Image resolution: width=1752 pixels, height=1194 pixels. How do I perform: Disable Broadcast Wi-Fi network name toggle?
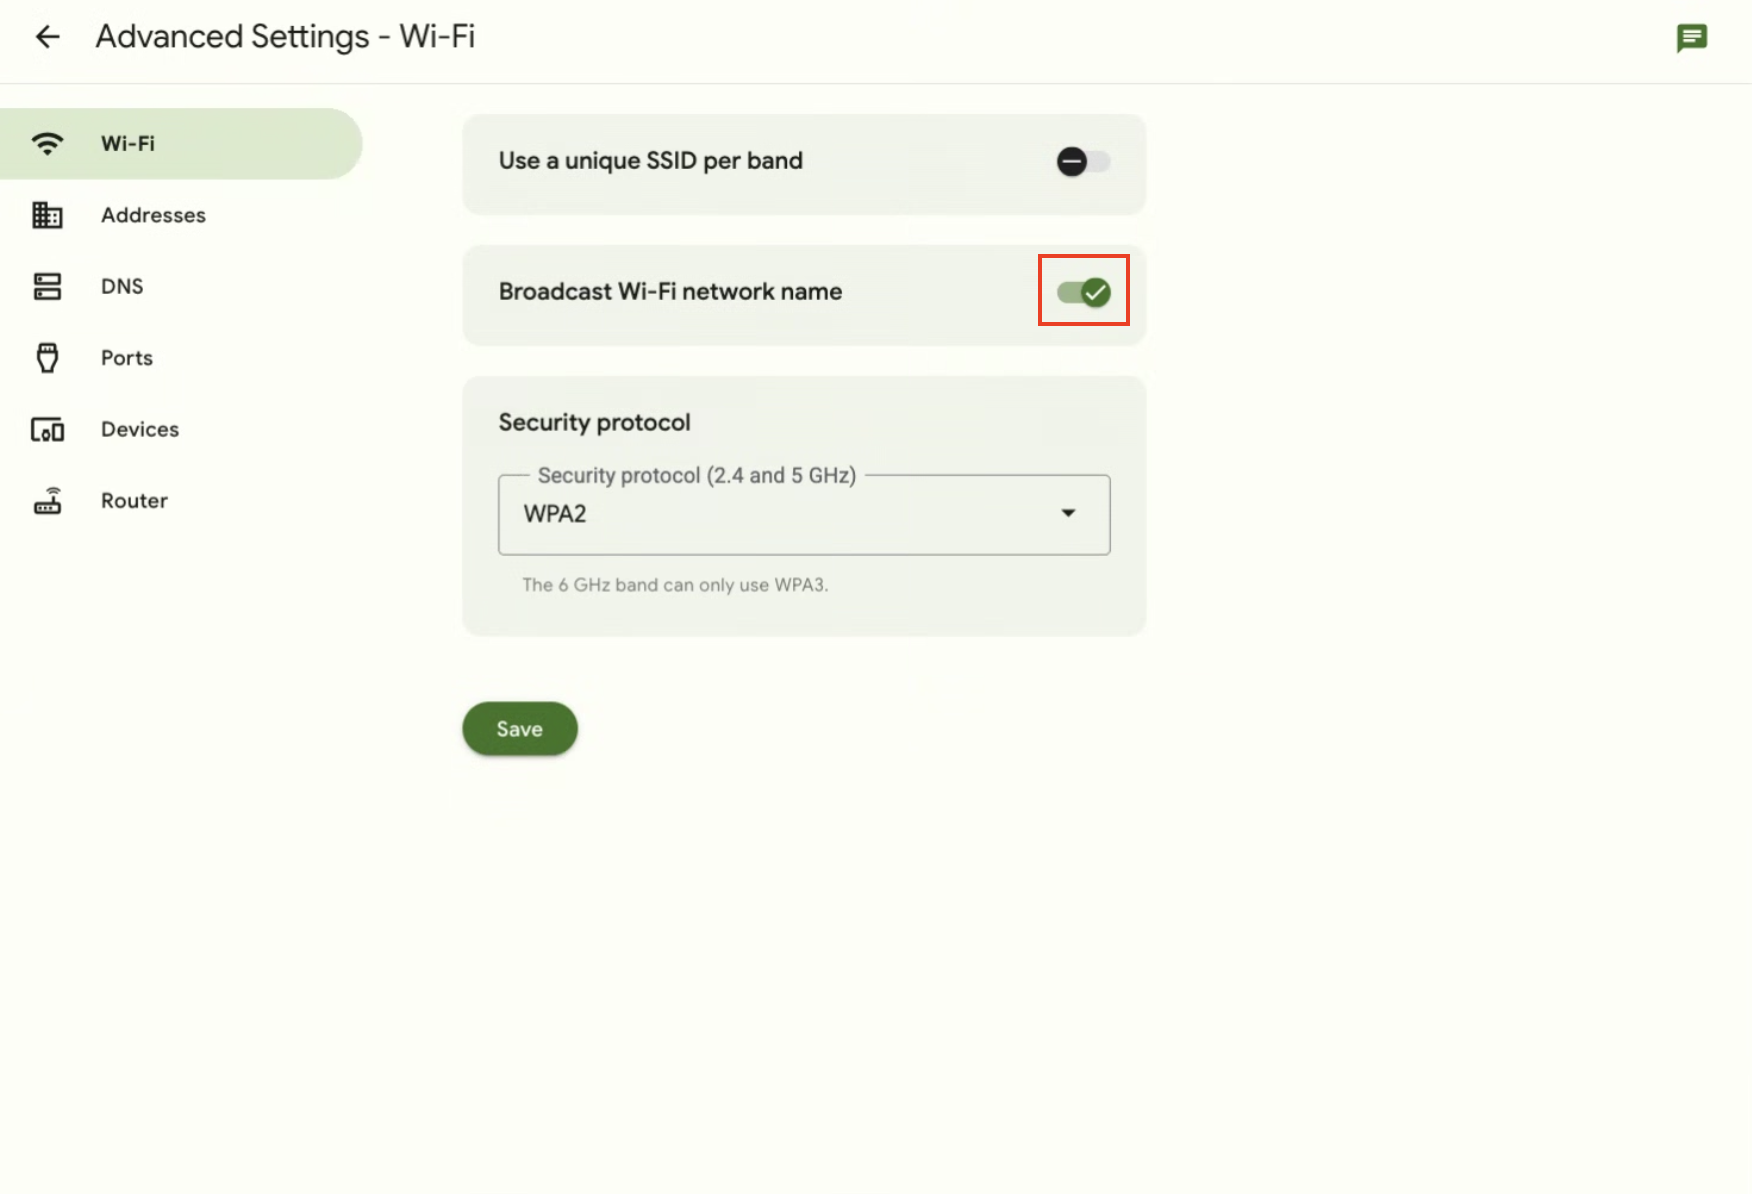pos(1083,292)
